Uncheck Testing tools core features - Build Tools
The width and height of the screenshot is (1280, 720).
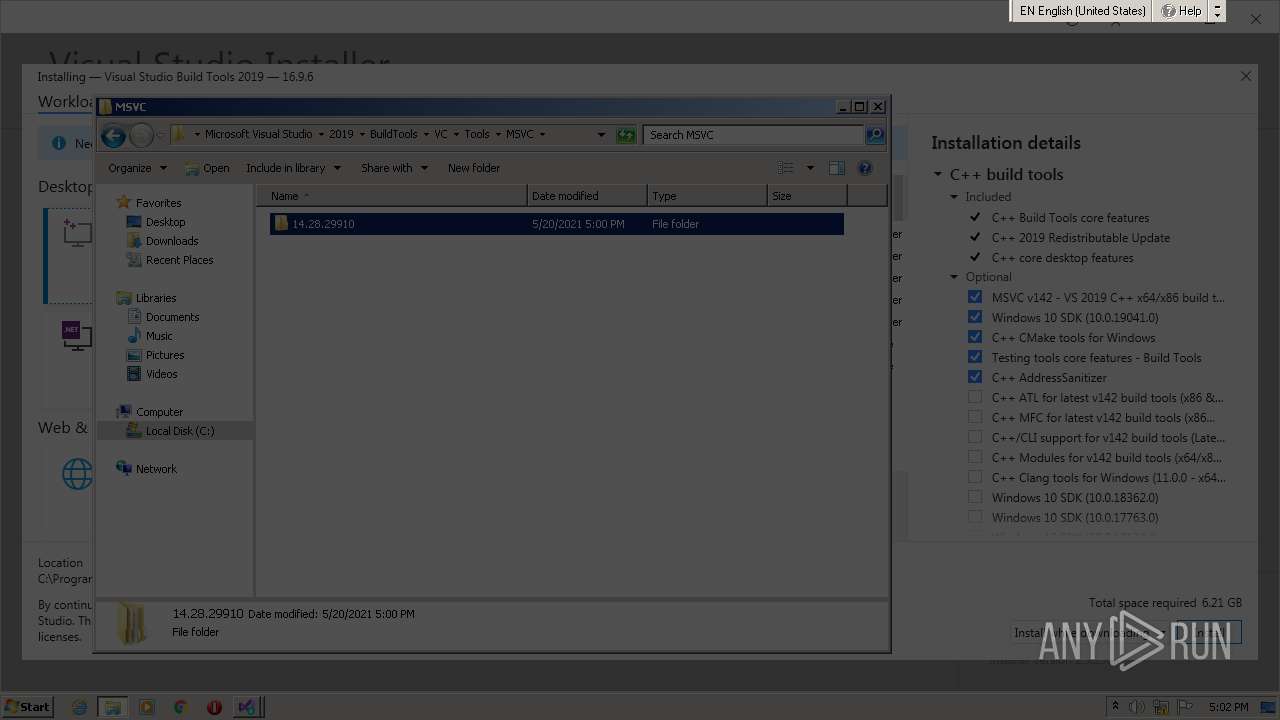(x=975, y=357)
